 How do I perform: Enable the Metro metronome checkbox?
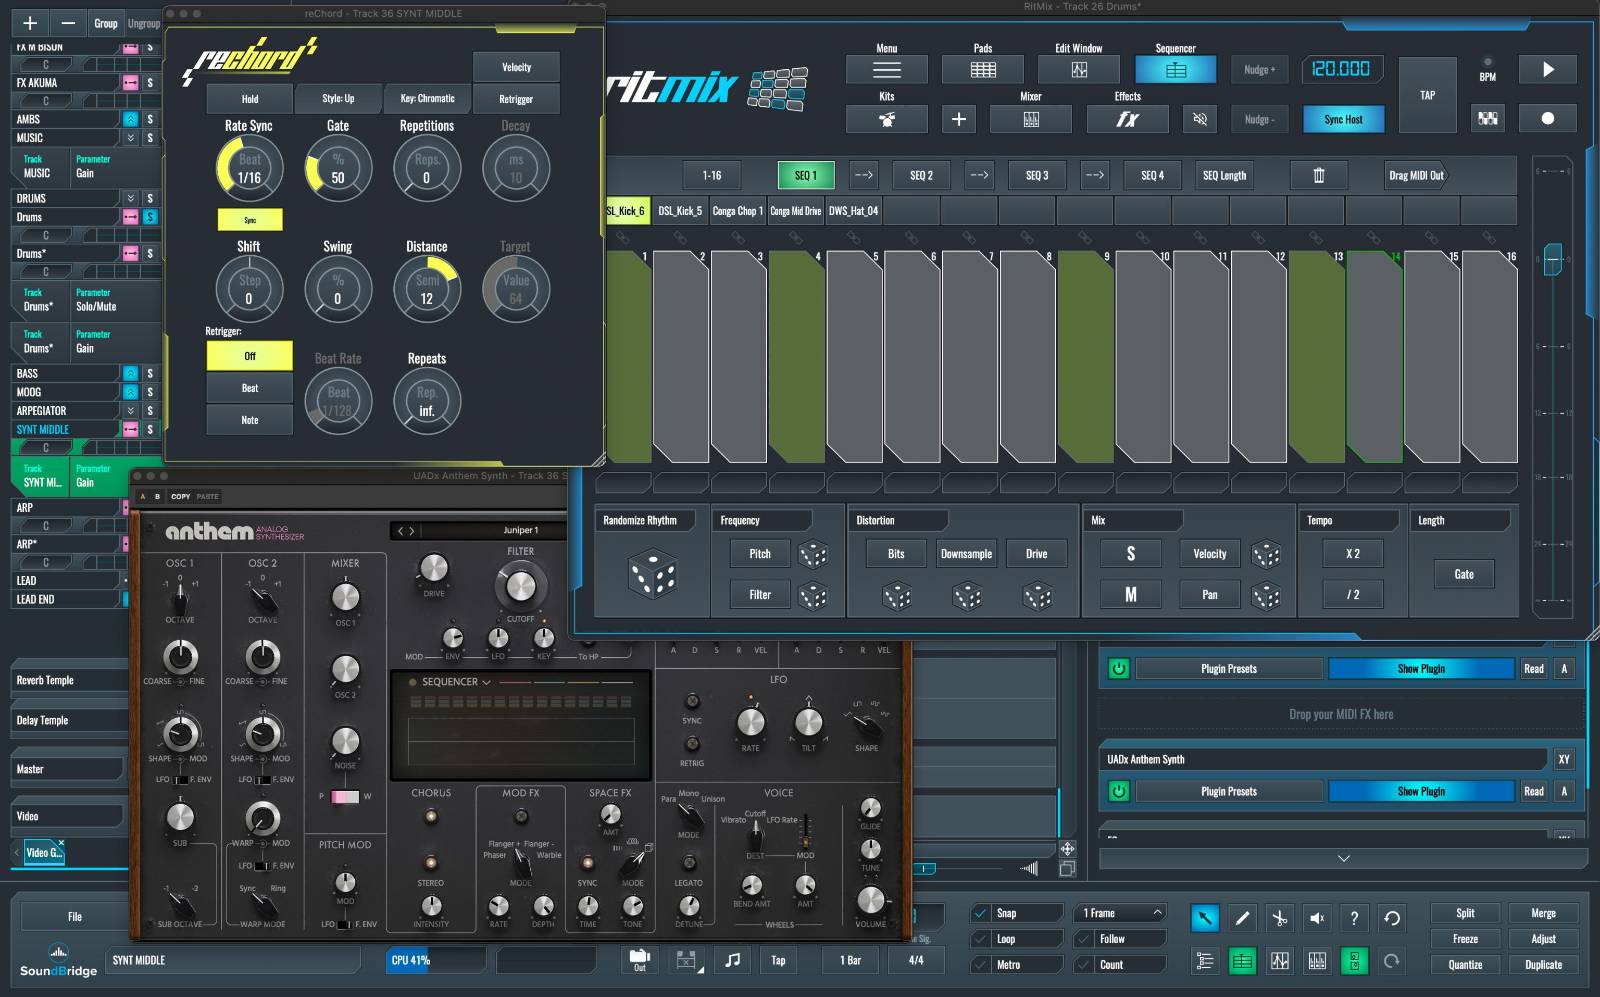click(x=981, y=965)
